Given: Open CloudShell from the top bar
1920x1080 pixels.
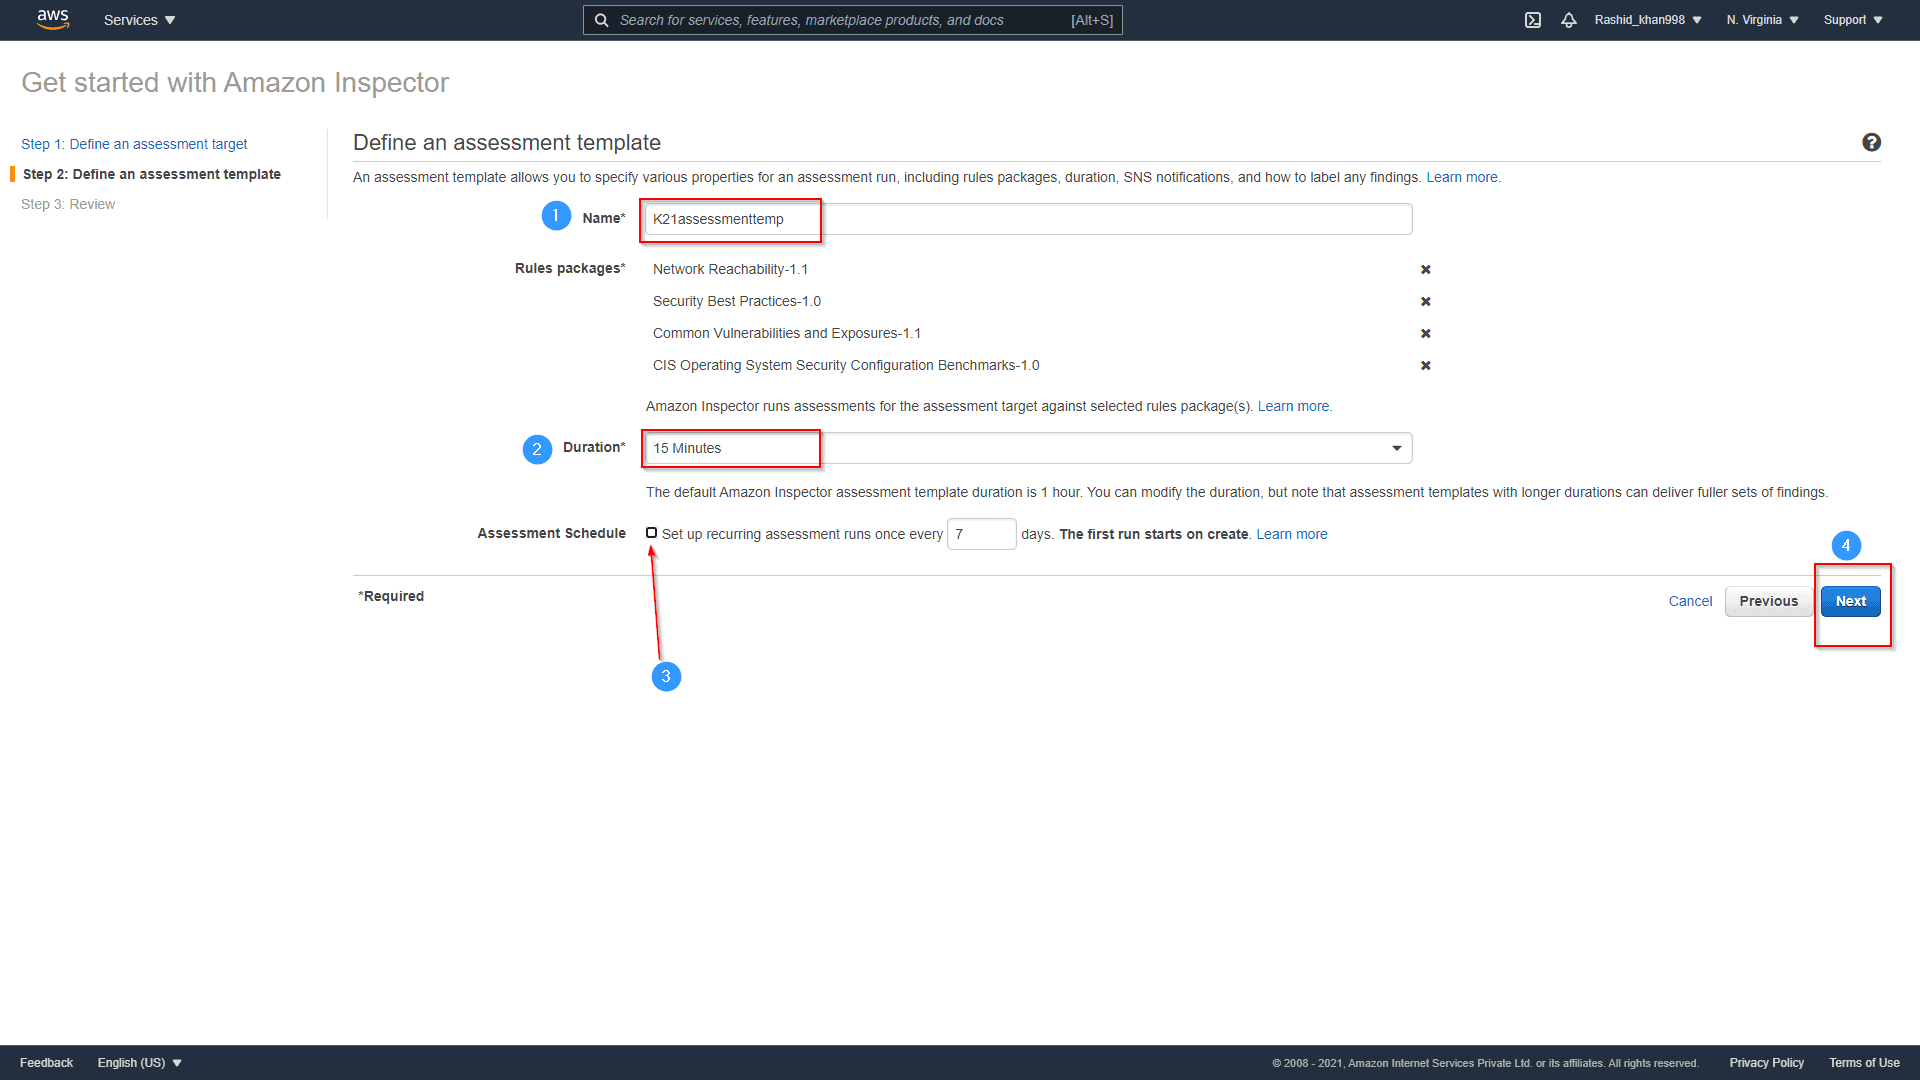Looking at the screenshot, I should click(x=1533, y=20).
